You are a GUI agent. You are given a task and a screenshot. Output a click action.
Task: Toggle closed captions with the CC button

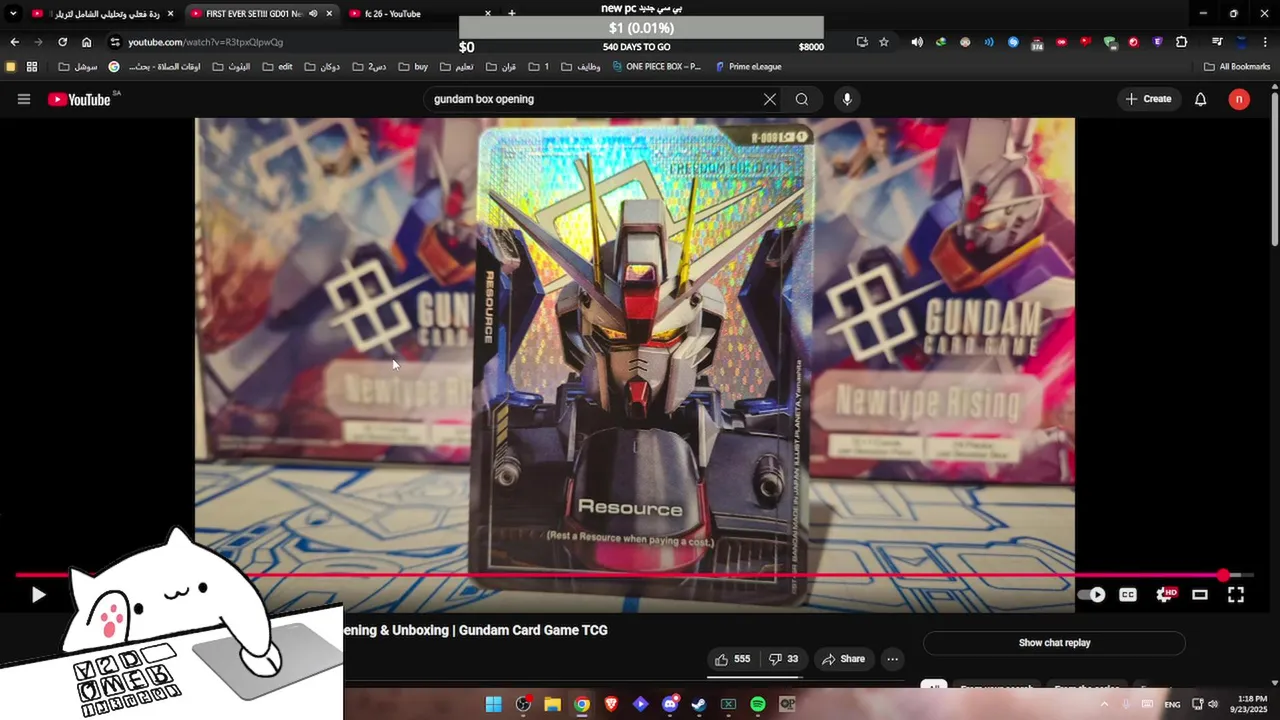pyautogui.click(x=1128, y=595)
